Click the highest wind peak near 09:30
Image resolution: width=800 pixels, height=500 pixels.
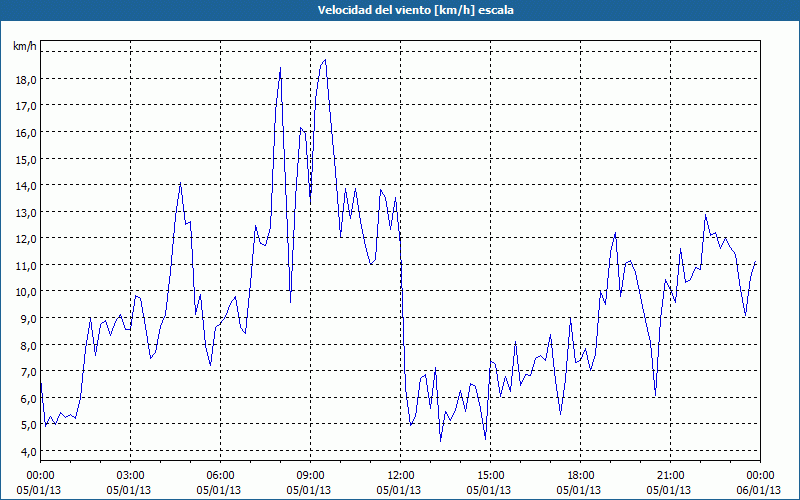tap(325, 60)
